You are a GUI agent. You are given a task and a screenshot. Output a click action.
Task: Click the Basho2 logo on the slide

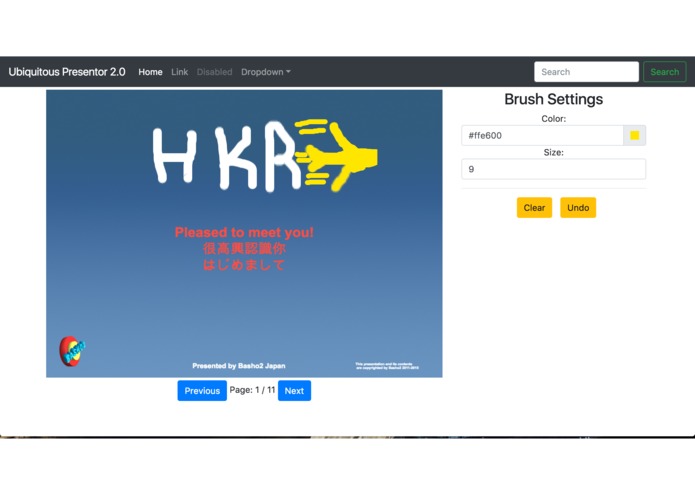coord(71,351)
